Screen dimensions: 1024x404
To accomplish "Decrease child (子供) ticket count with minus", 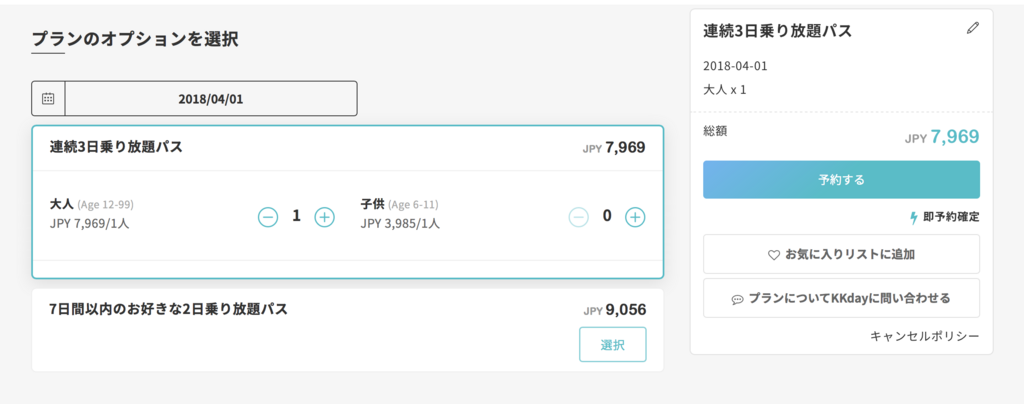I will click(579, 217).
